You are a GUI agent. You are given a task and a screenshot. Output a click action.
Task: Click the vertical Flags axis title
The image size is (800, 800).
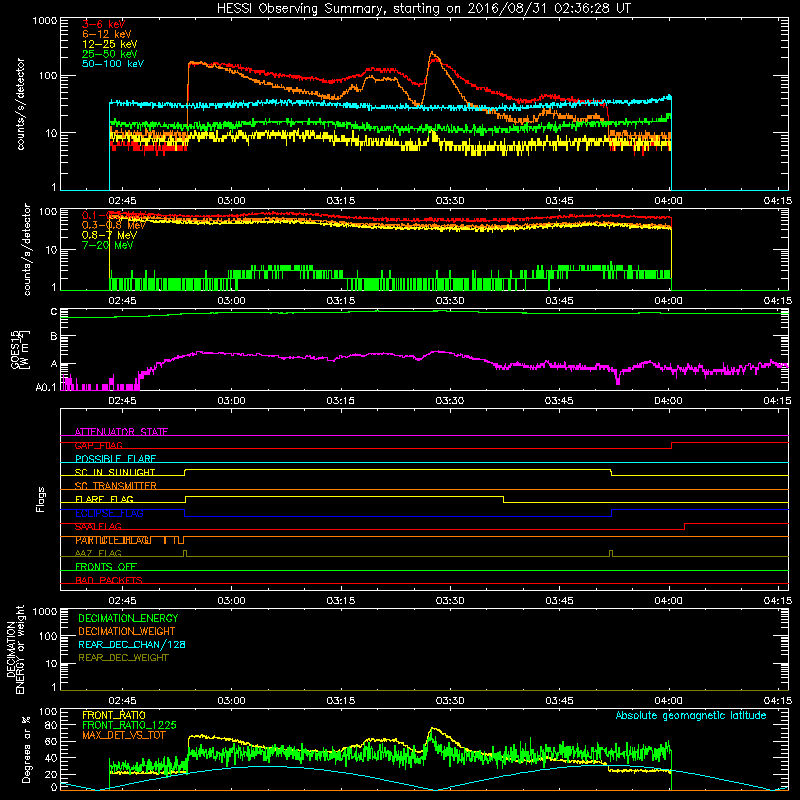pyautogui.click(x=41, y=499)
